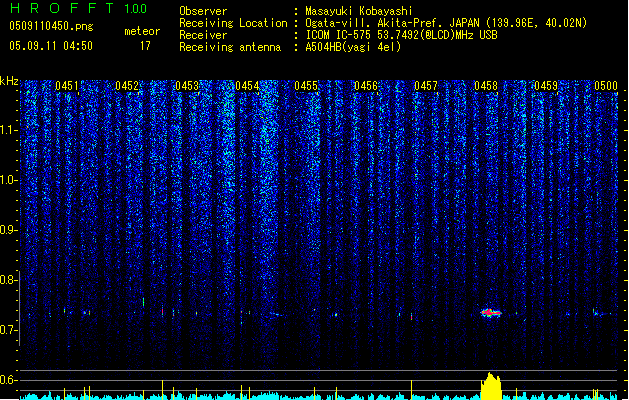The width and height of the screenshot is (629, 400).
Task: Click the 'Receiving antenna' field label
Action: click(230, 47)
